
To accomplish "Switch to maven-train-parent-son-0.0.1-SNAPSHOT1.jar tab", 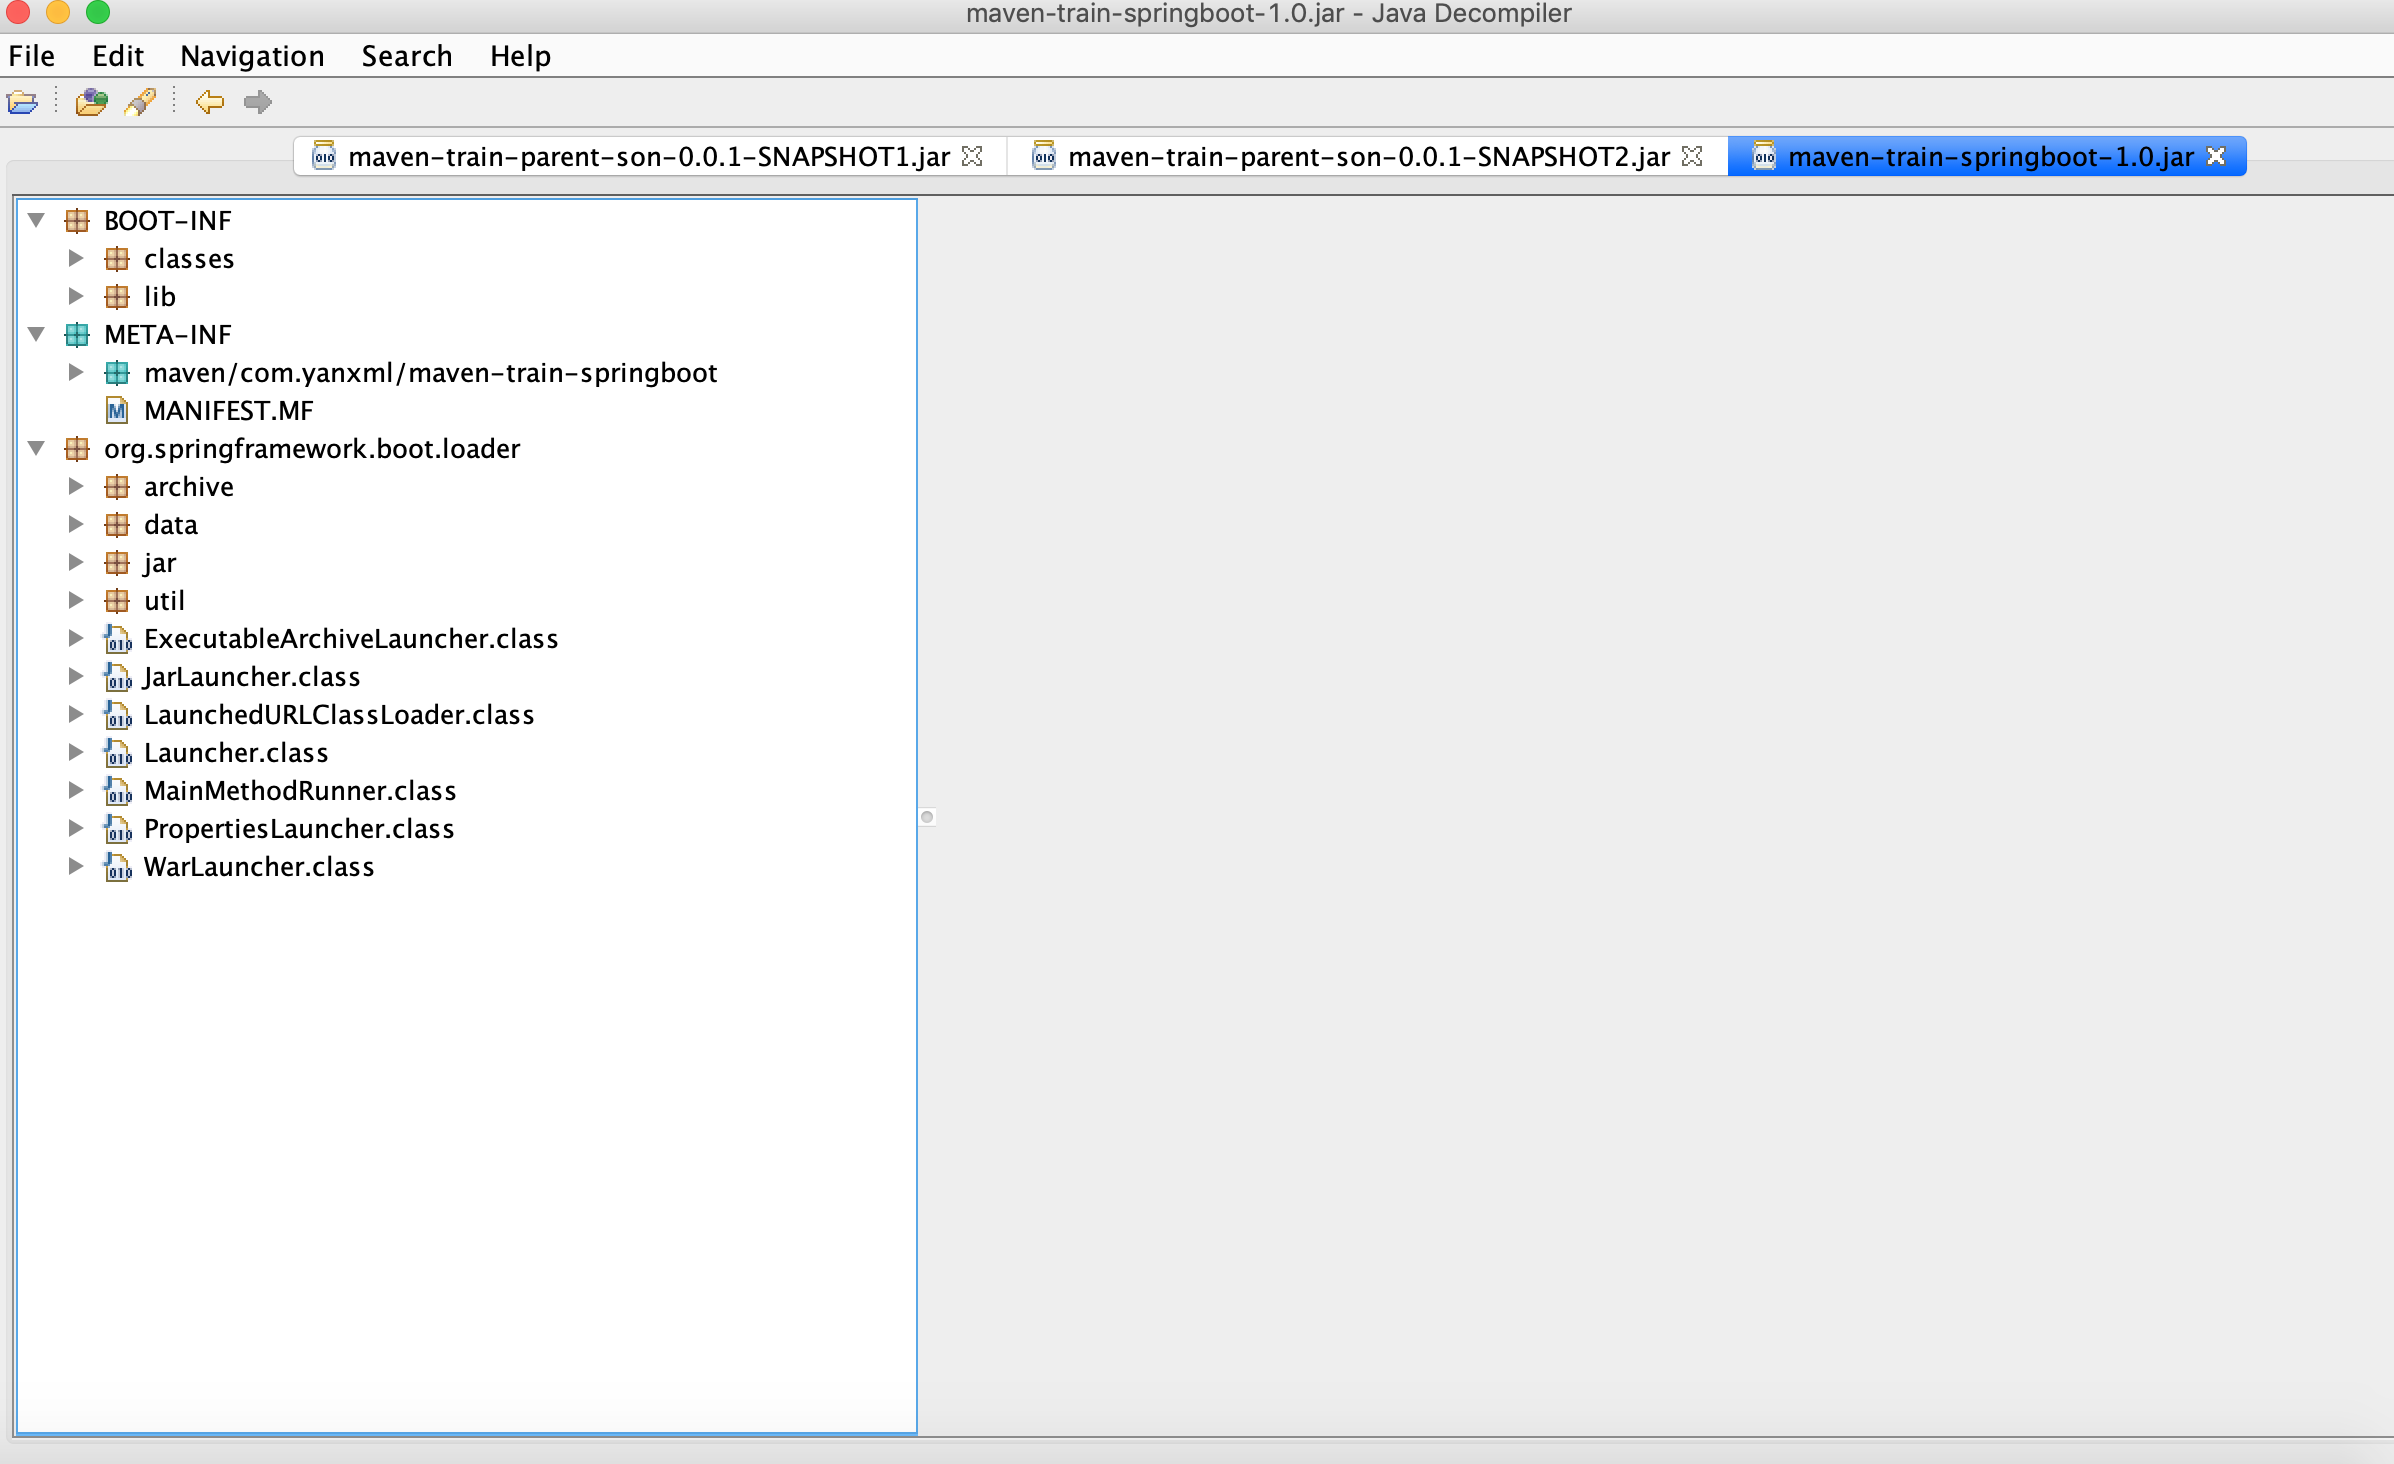I will (x=648, y=157).
